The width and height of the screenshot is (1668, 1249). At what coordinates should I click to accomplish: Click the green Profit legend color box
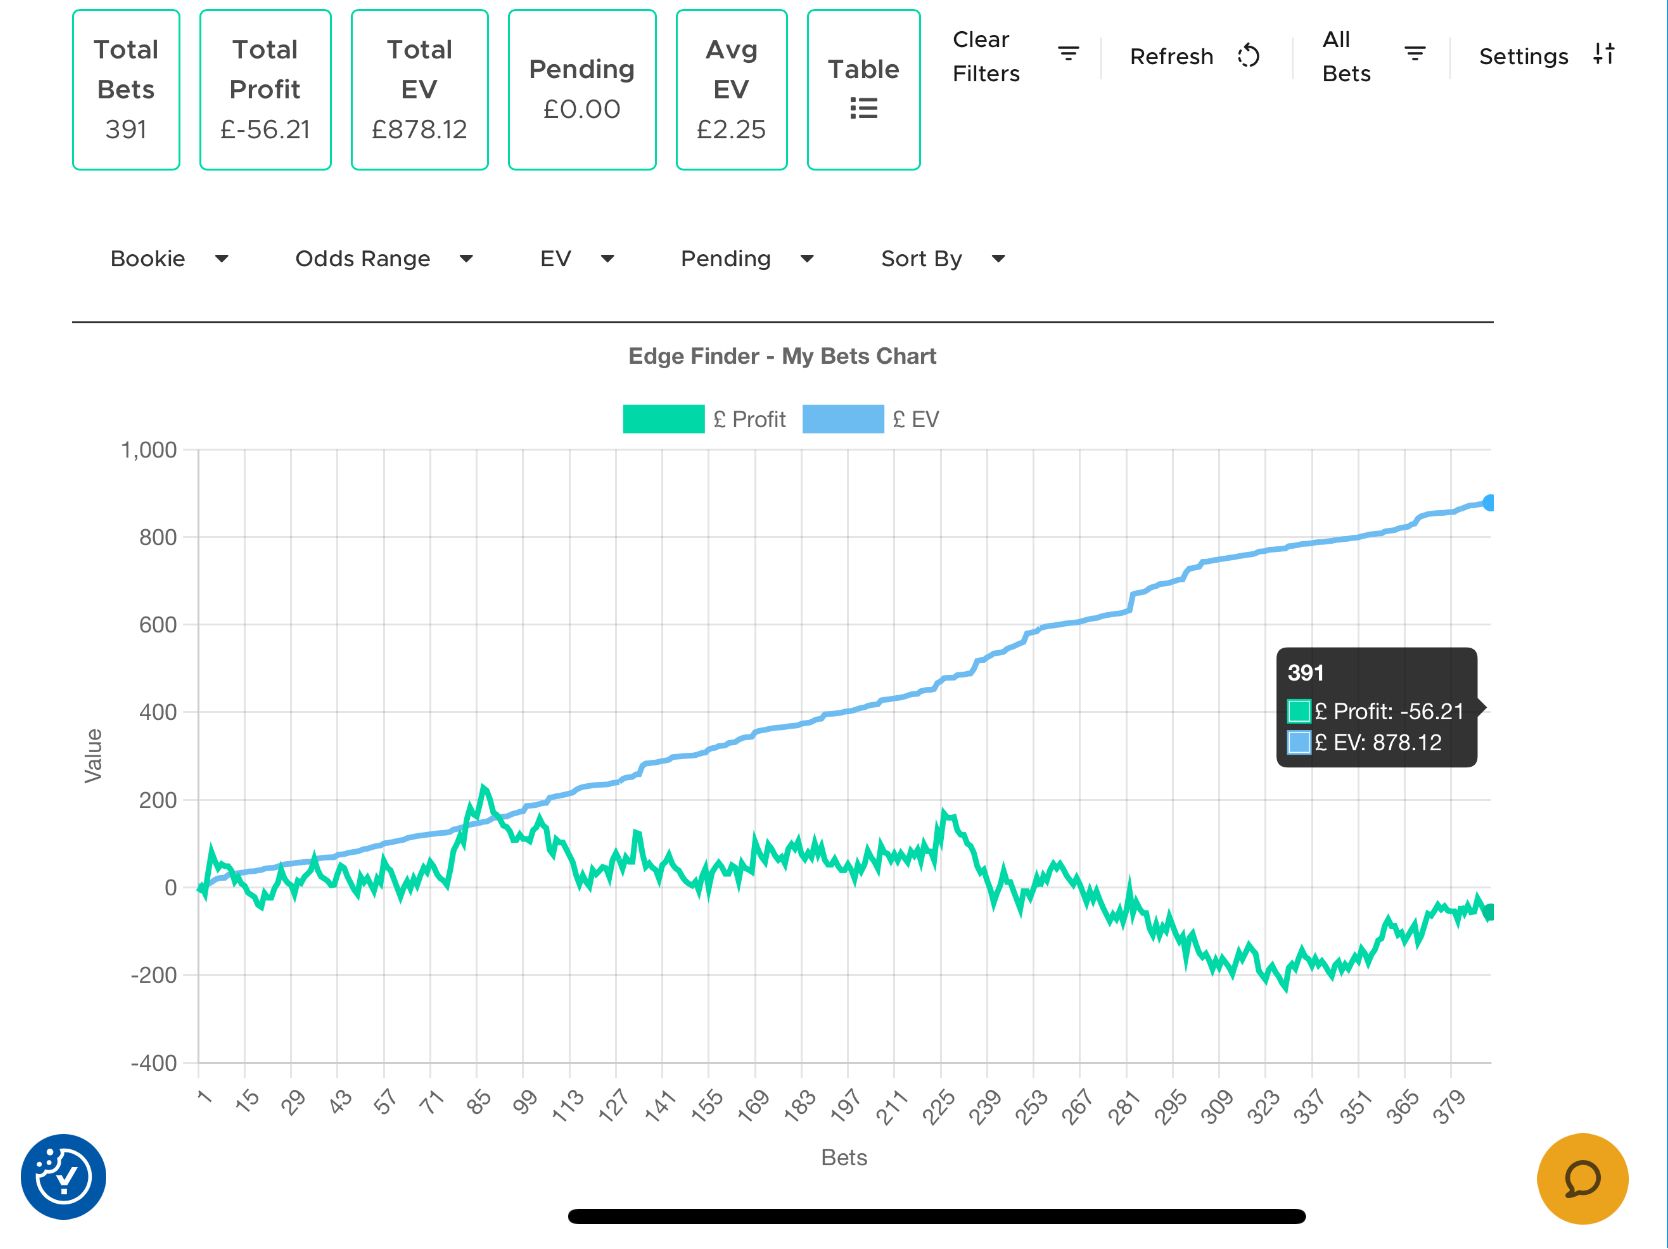663,419
